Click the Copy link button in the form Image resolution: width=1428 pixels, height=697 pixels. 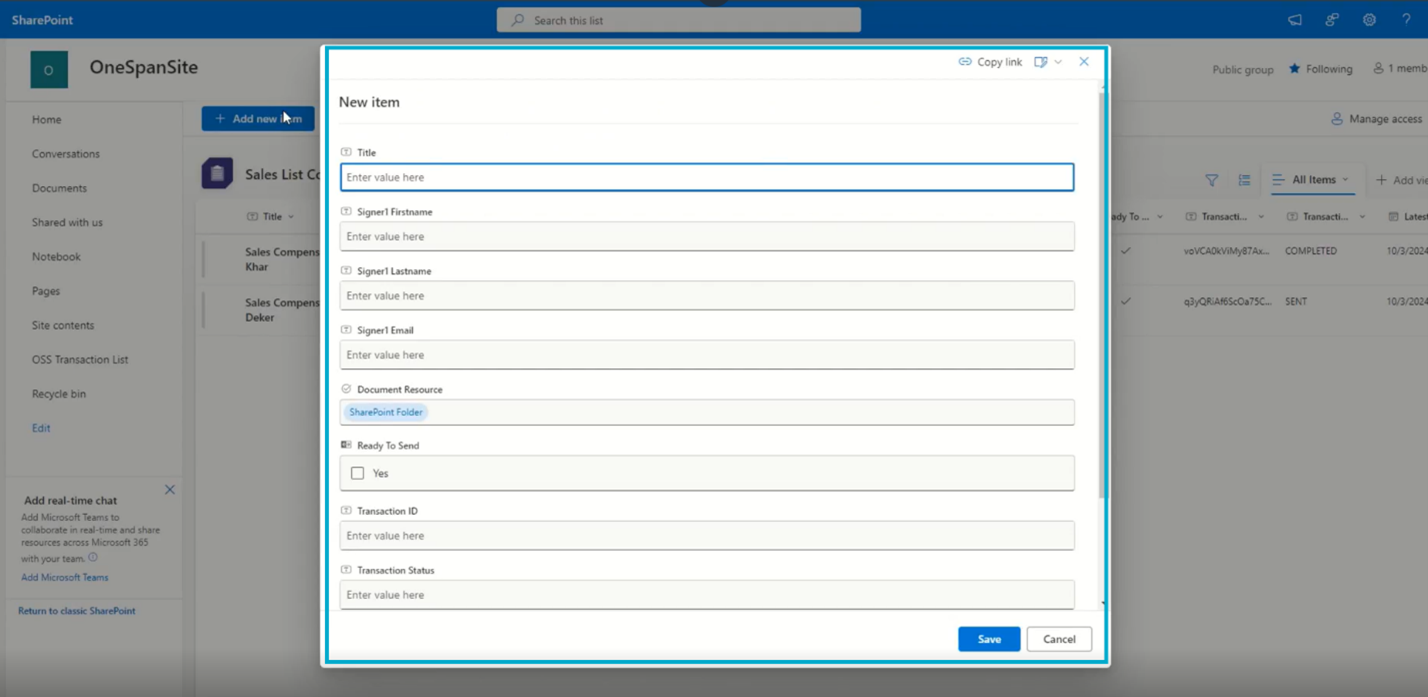pos(990,62)
